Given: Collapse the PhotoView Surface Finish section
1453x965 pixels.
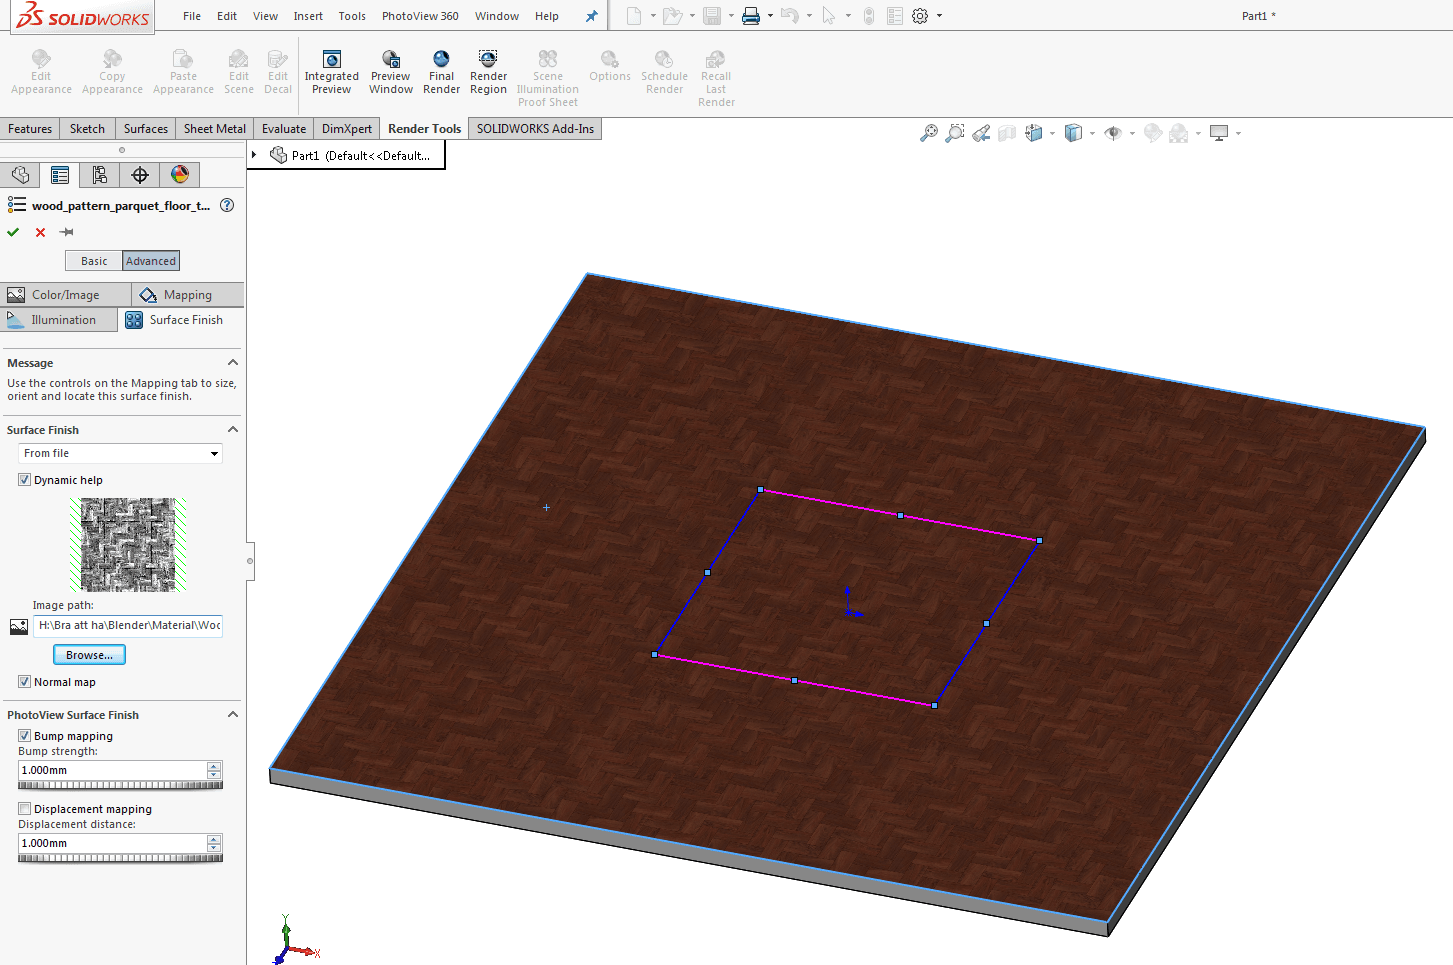Looking at the screenshot, I should pos(233,715).
